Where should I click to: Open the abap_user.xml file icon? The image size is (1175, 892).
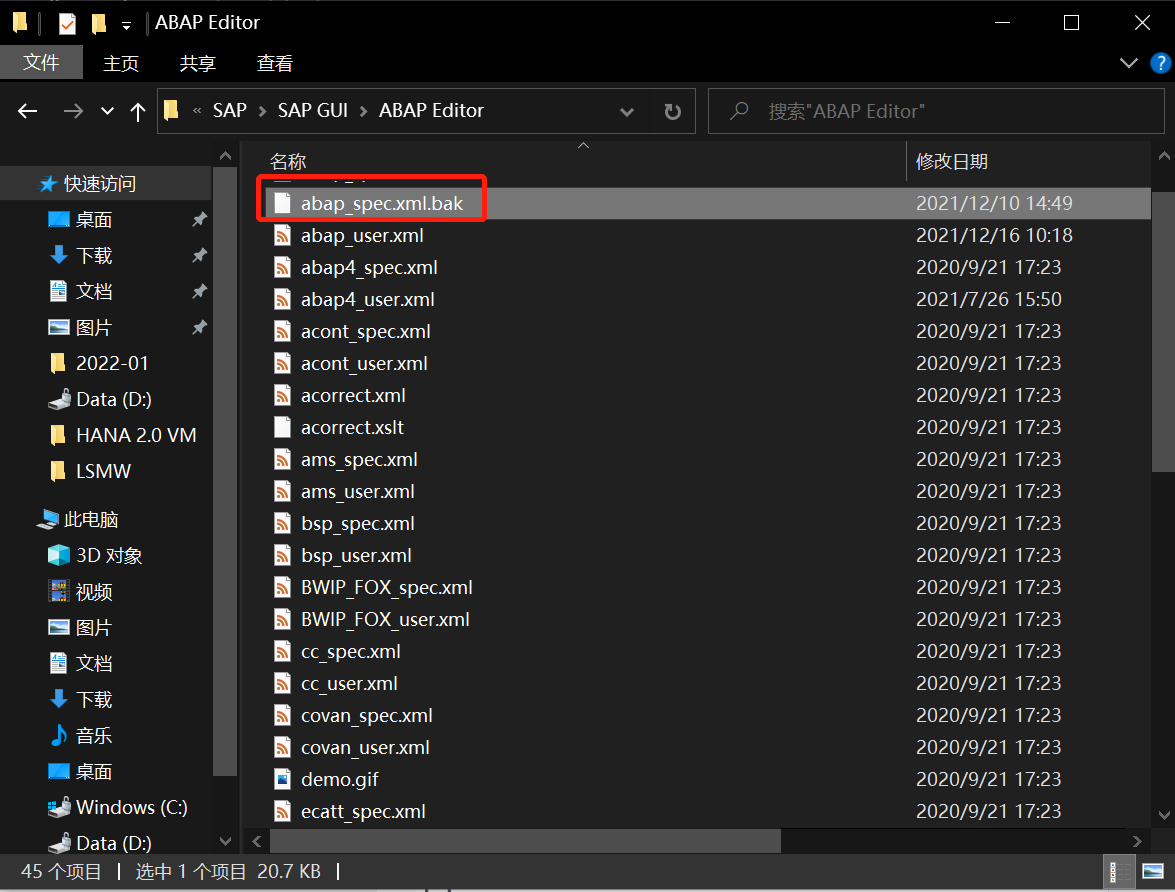283,235
